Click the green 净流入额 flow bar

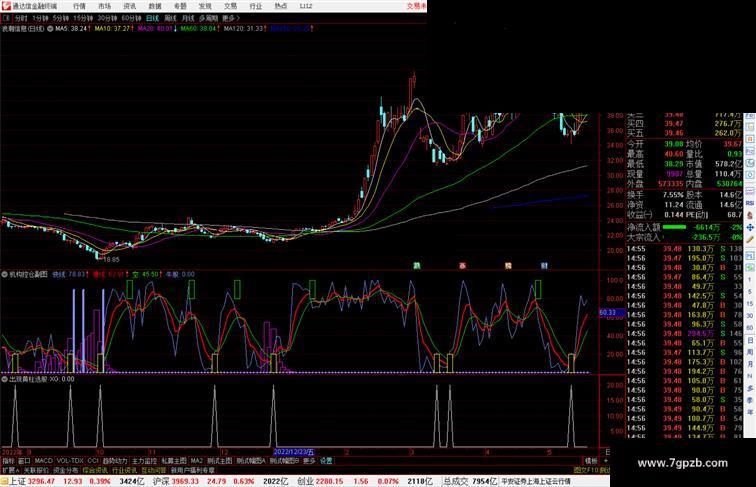click(674, 227)
